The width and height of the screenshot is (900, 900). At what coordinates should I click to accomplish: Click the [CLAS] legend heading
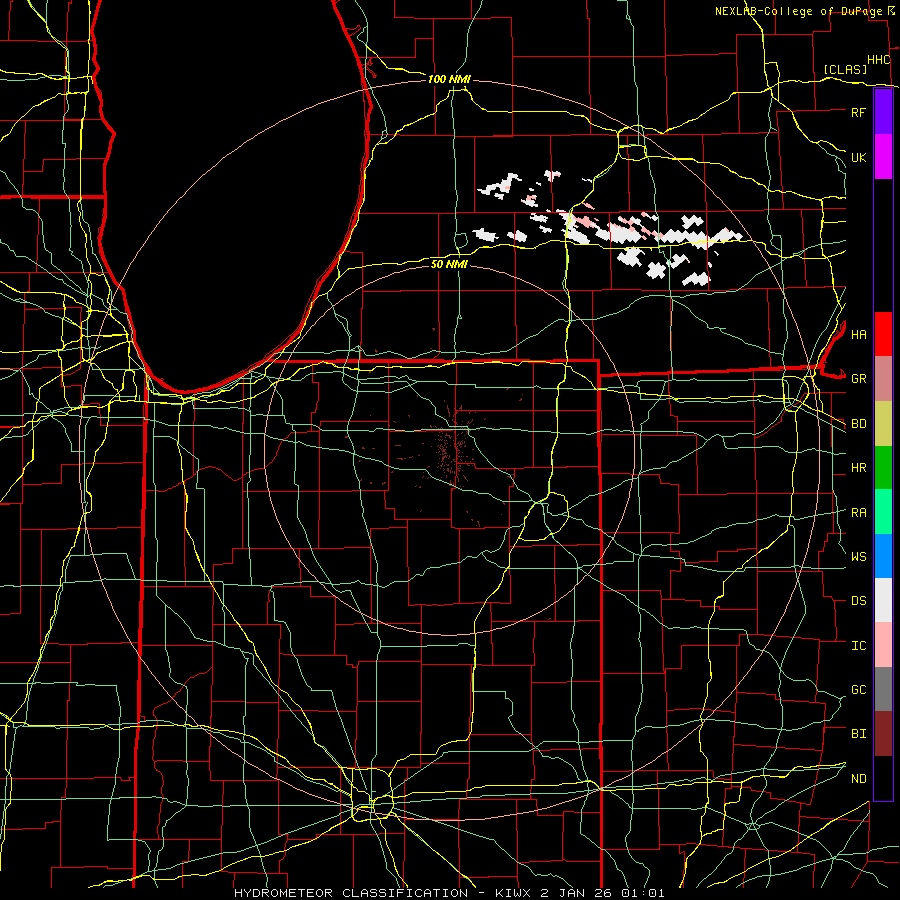[845, 69]
